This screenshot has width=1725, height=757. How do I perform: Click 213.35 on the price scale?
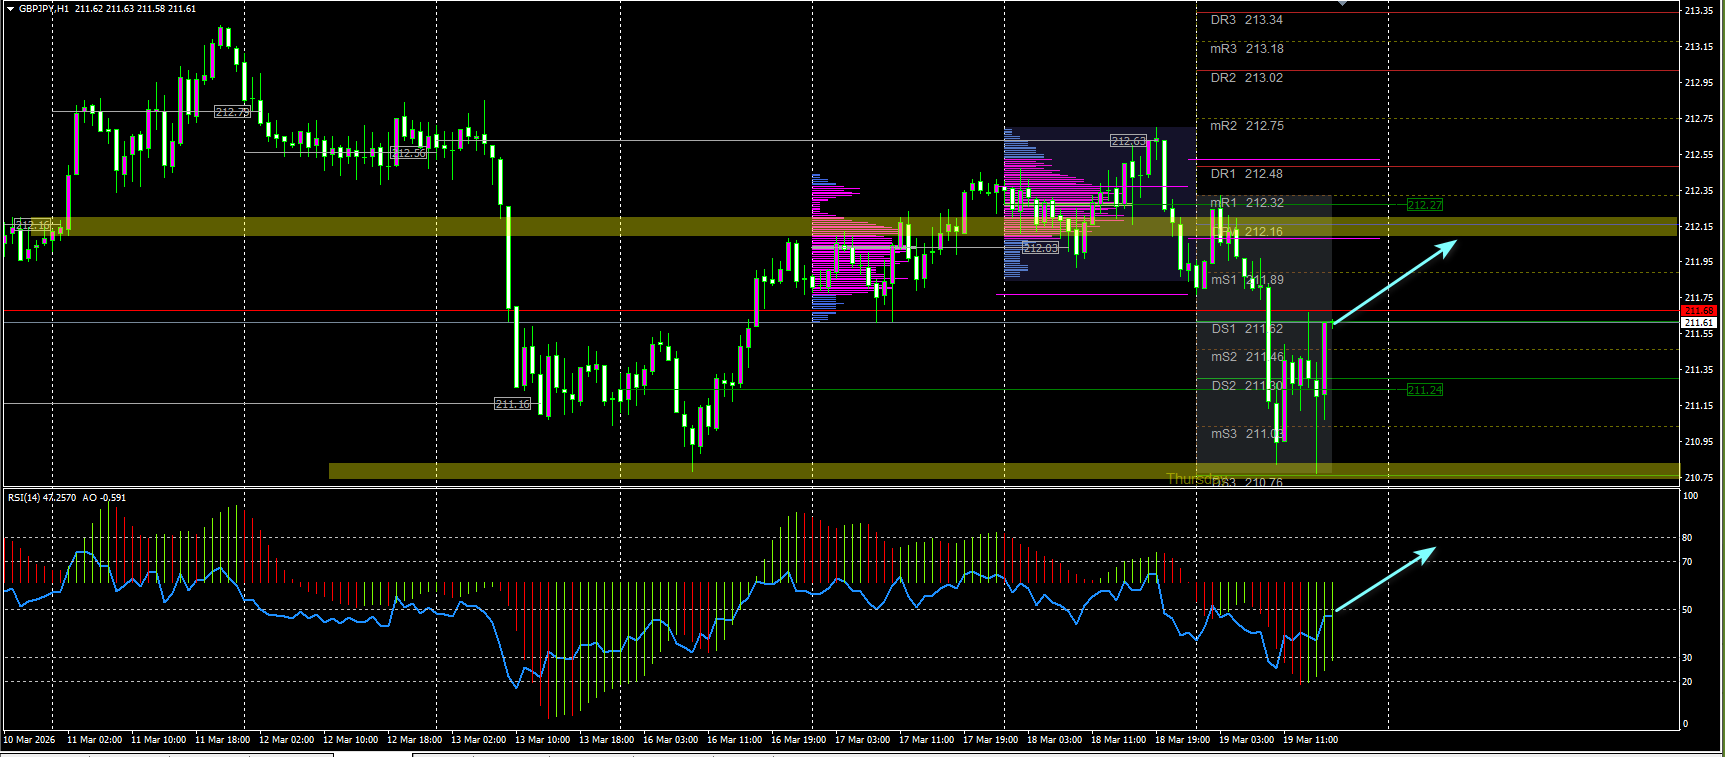[x=1698, y=11]
